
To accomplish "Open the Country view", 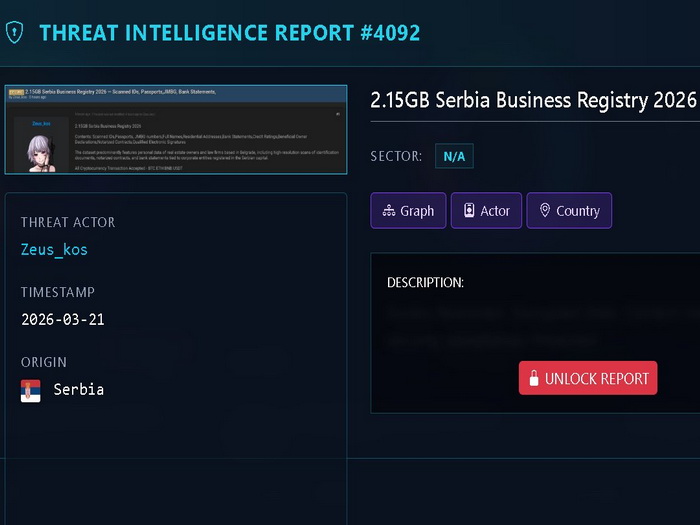I will pos(578,211).
